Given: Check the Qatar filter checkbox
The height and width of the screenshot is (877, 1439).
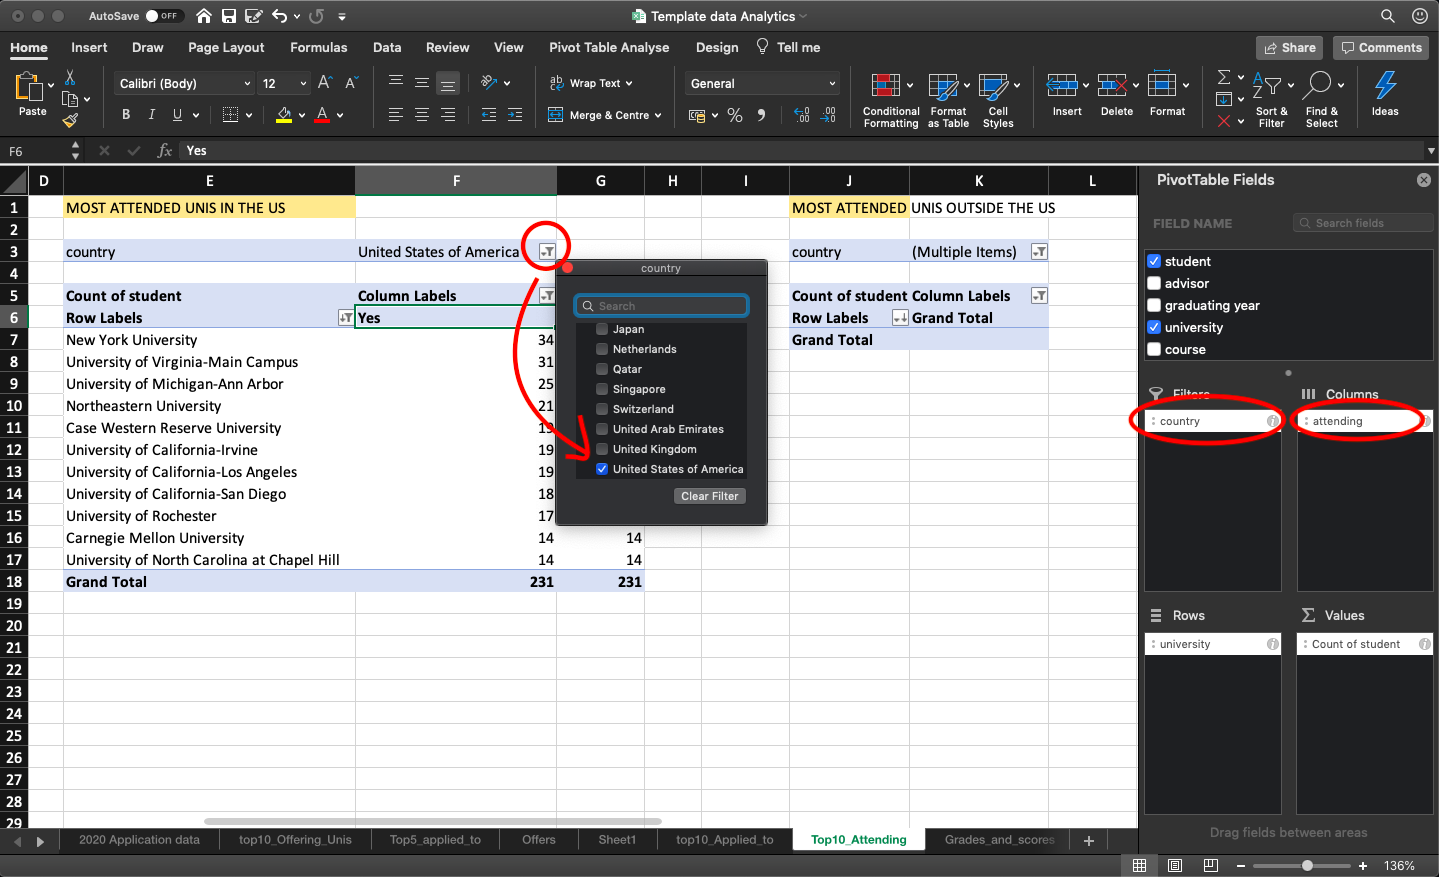Looking at the screenshot, I should 602,369.
